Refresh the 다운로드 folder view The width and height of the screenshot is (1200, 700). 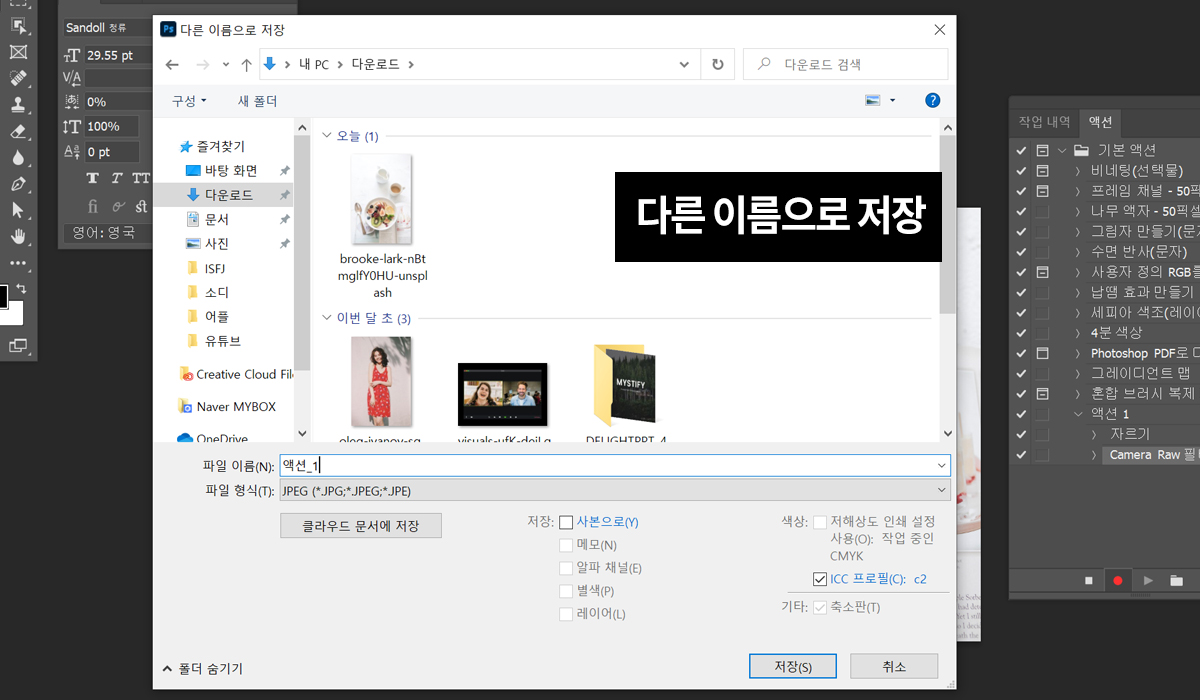click(x=717, y=64)
